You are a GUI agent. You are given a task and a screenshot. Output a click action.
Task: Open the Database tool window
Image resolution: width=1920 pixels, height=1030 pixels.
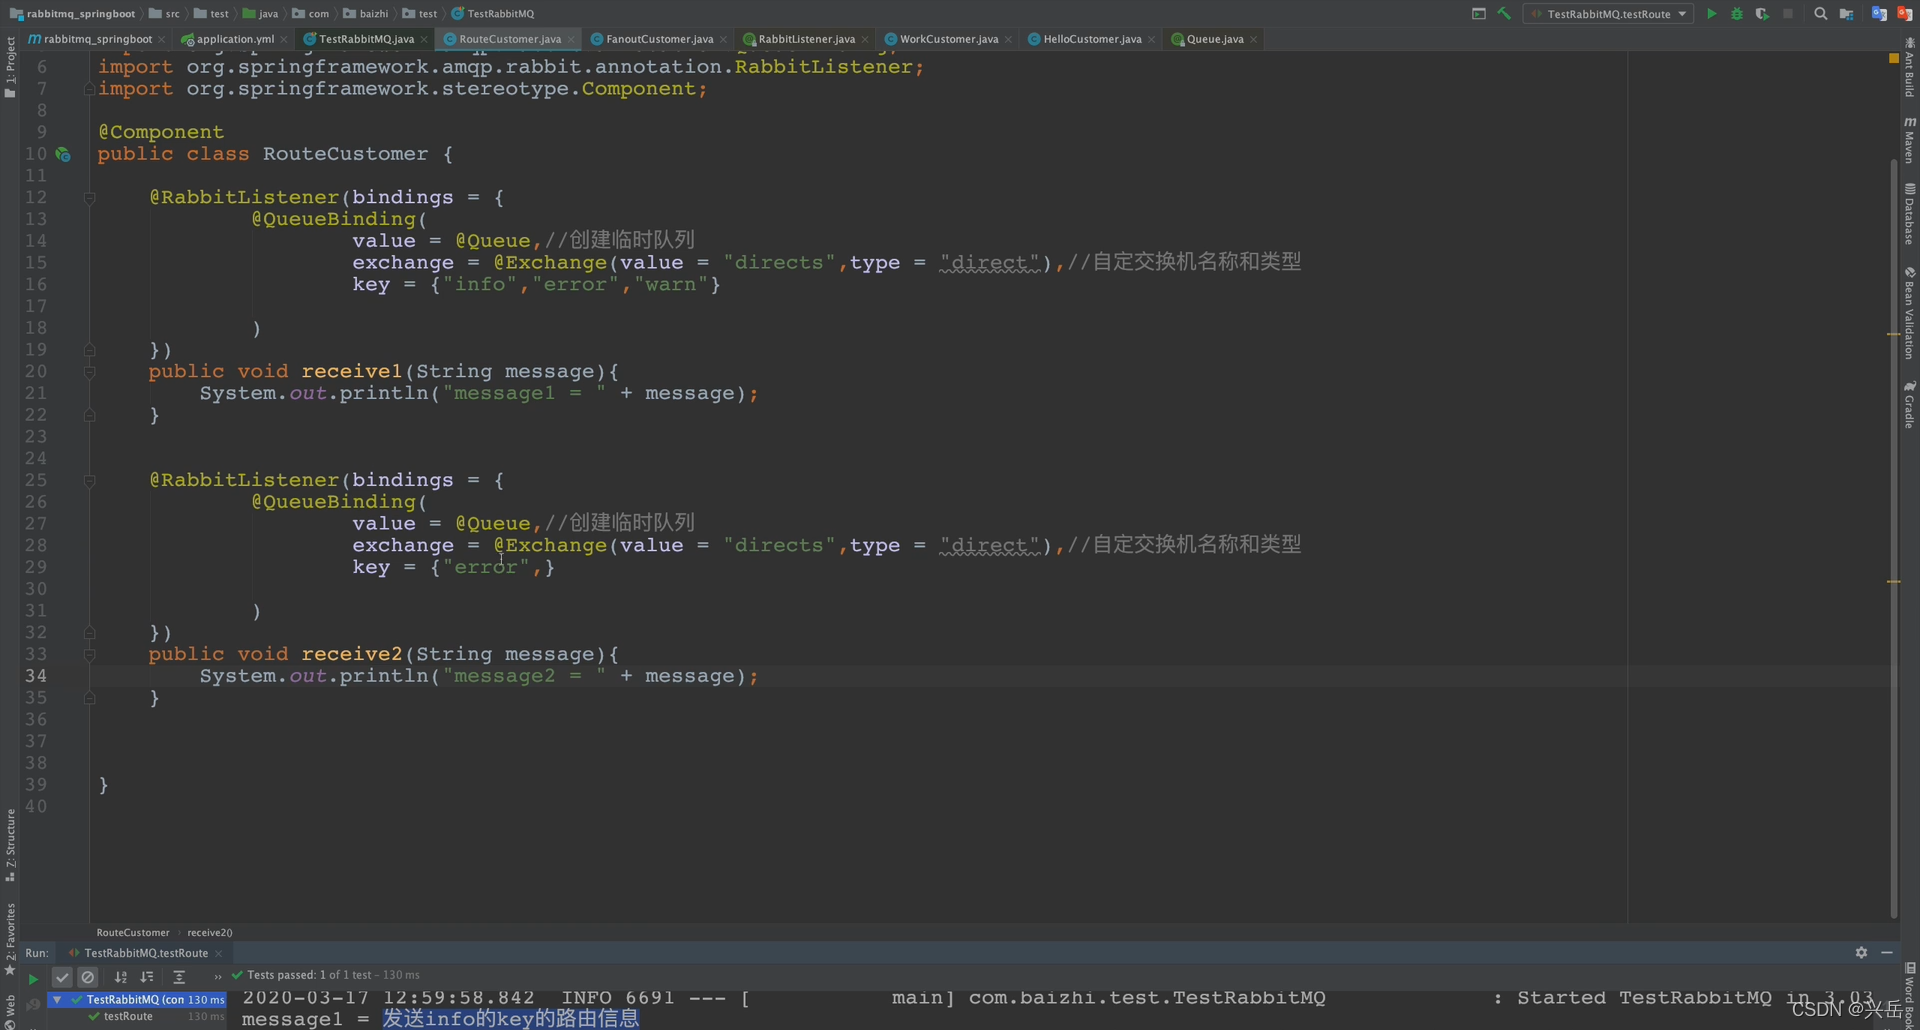click(1909, 214)
